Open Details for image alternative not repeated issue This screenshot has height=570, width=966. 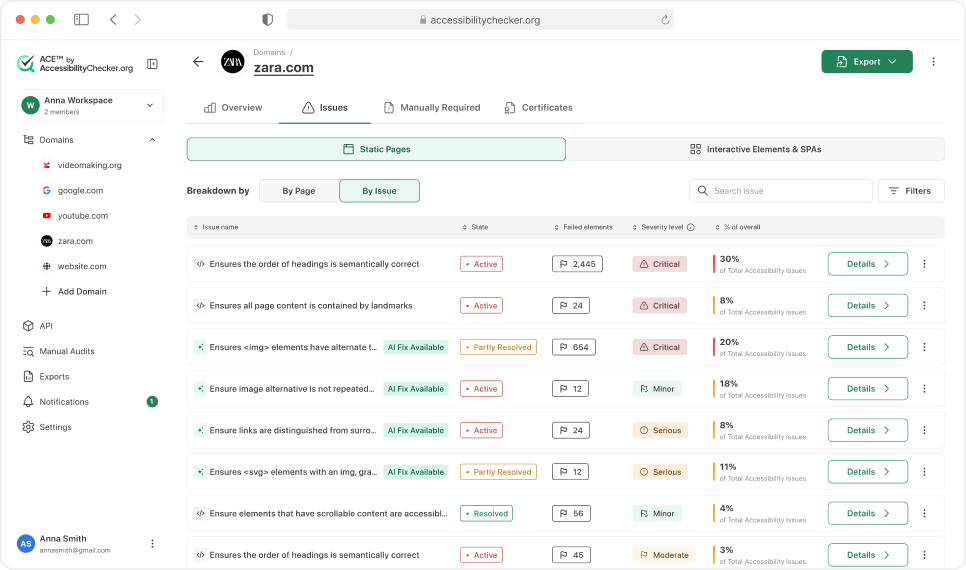(x=867, y=389)
